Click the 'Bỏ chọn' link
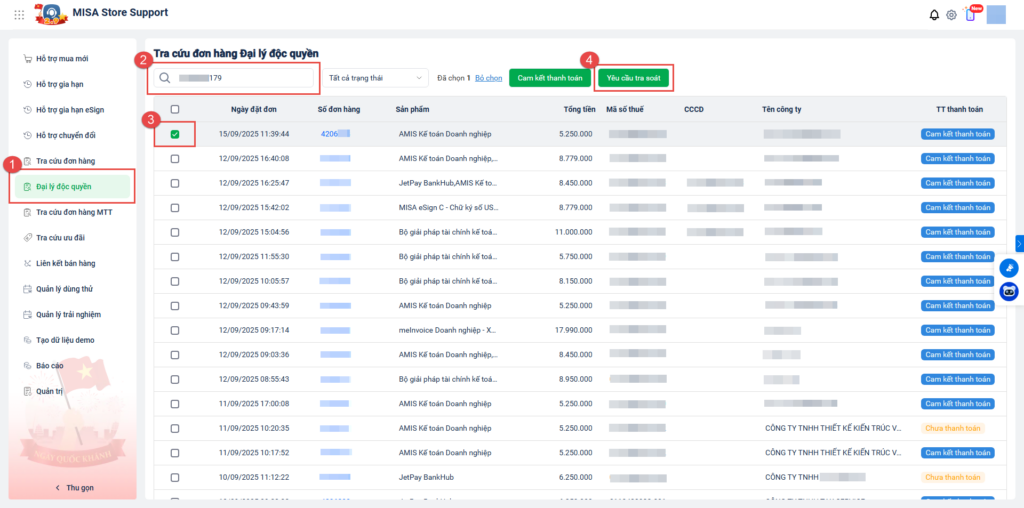The width and height of the screenshot is (1024, 508). 489,78
